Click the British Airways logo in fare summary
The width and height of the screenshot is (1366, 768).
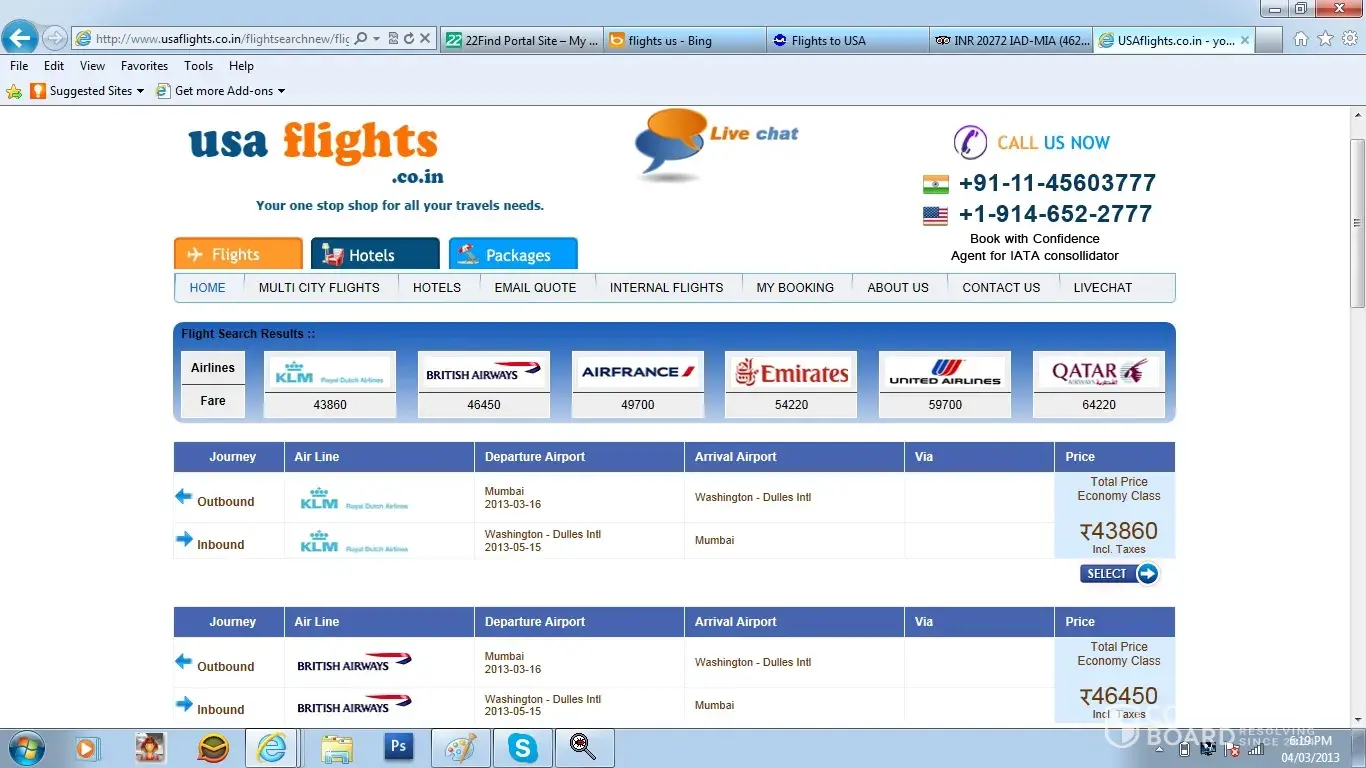point(484,373)
